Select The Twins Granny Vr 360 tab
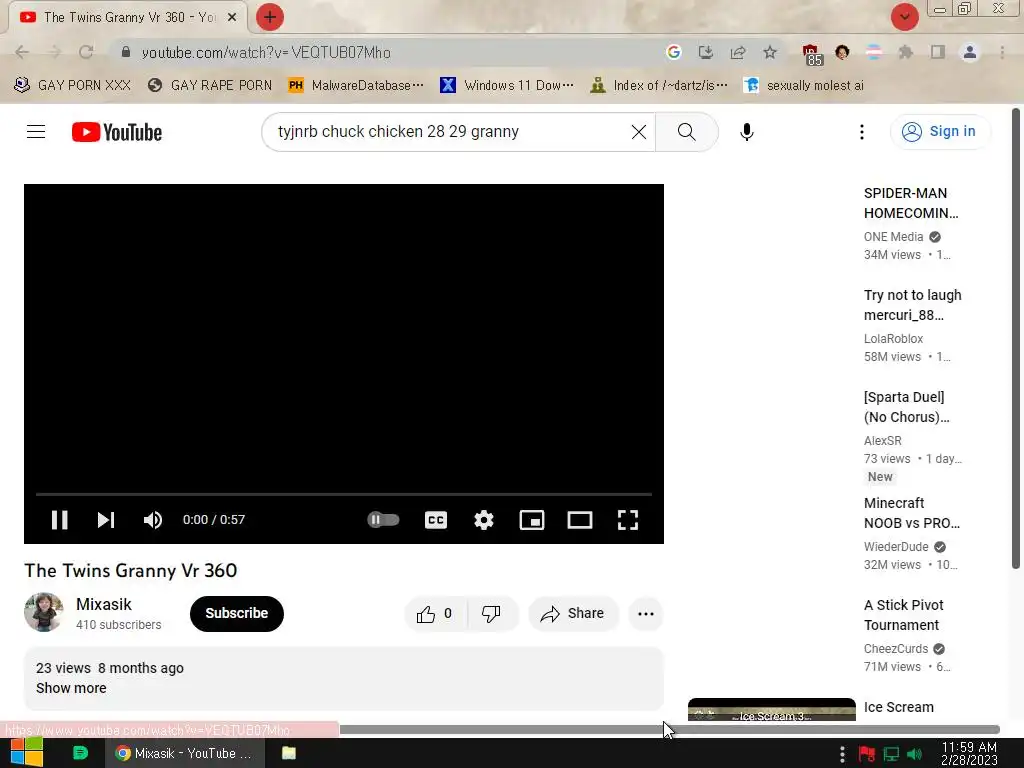The width and height of the screenshot is (1024, 768). pyautogui.click(x=127, y=17)
